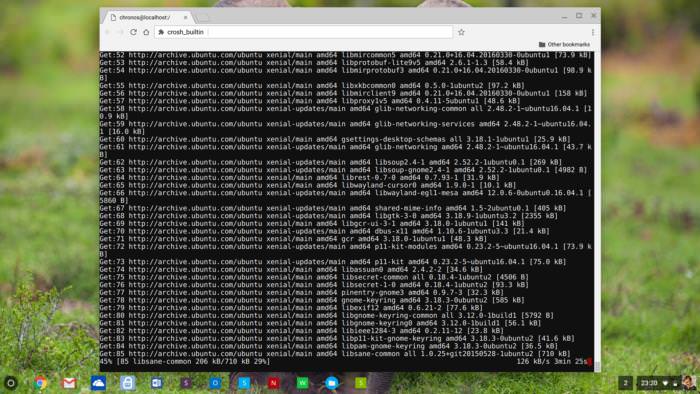Viewport: 700px width, 394px height.
Task: Open the Chrome OS launcher circle
Action: (11, 383)
